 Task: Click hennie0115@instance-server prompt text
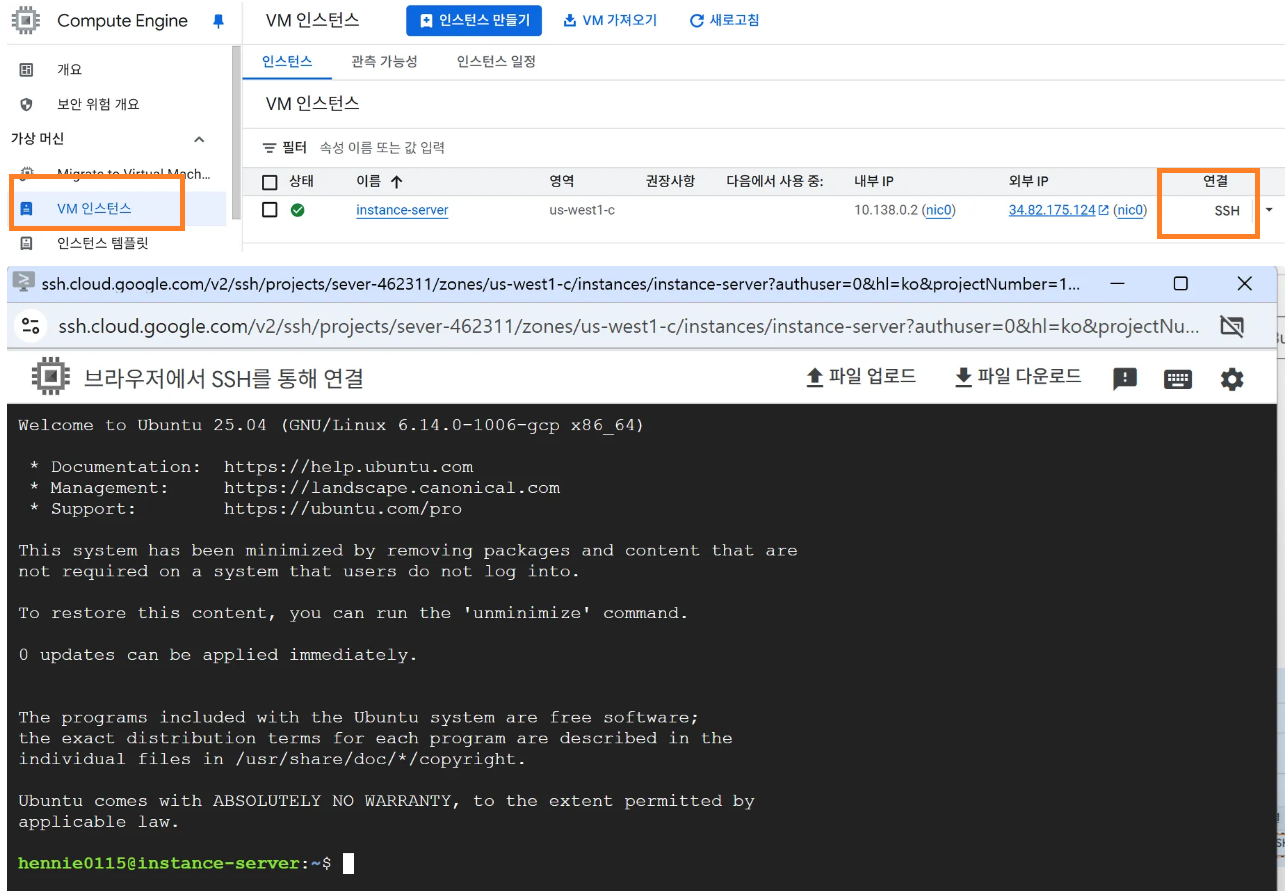pos(159,863)
